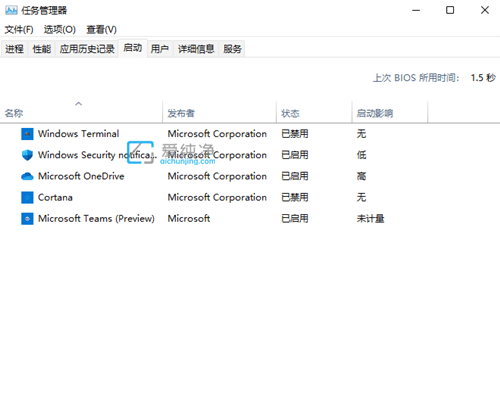
Task: Switch to the 性能 tab
Action: (42, 49)
